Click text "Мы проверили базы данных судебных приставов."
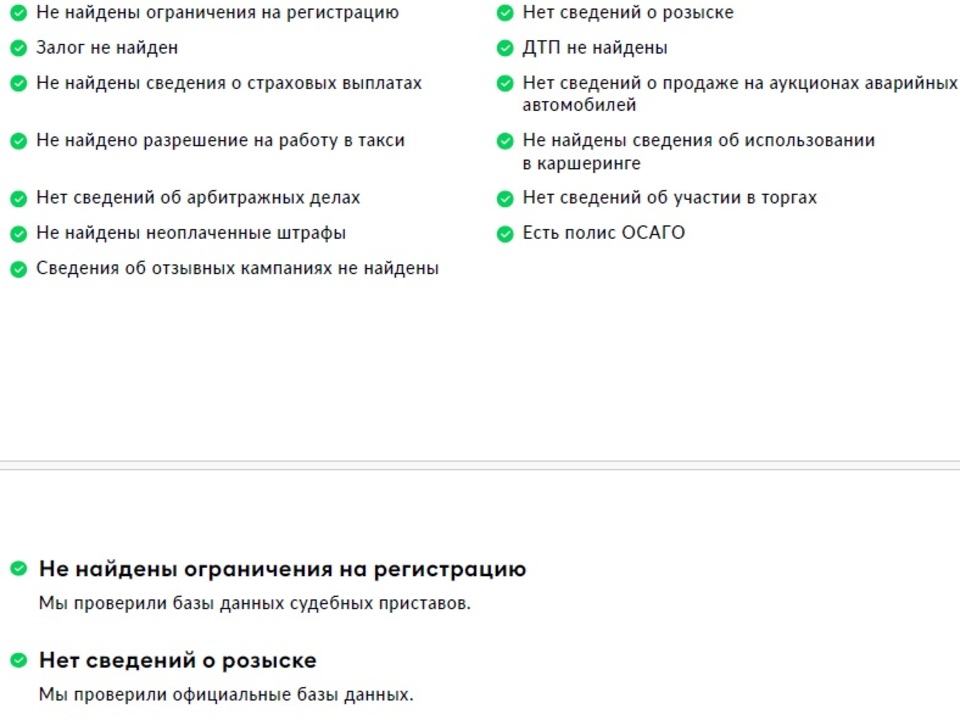This screenshot has width=960, height=720. click(254, 603)
